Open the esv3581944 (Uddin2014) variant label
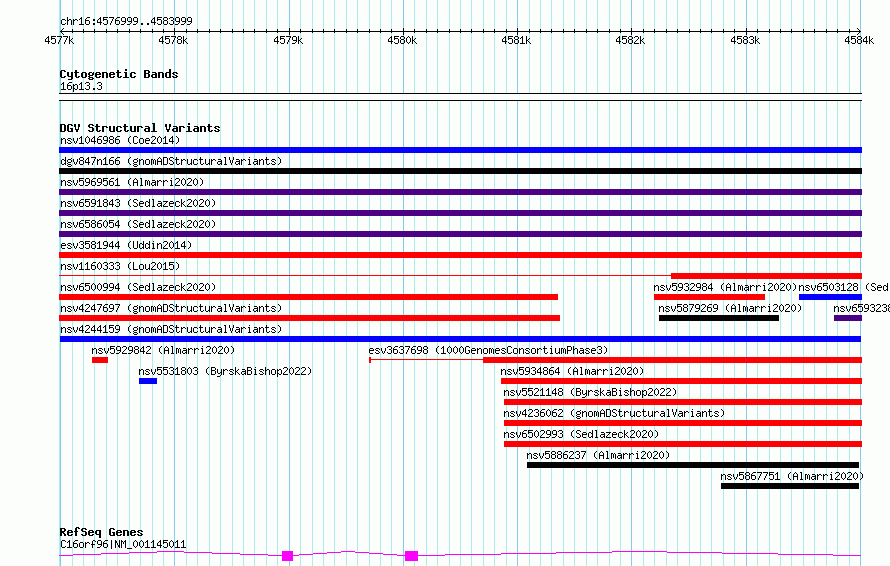The image size is (890, 566). (x=126, y=245)
